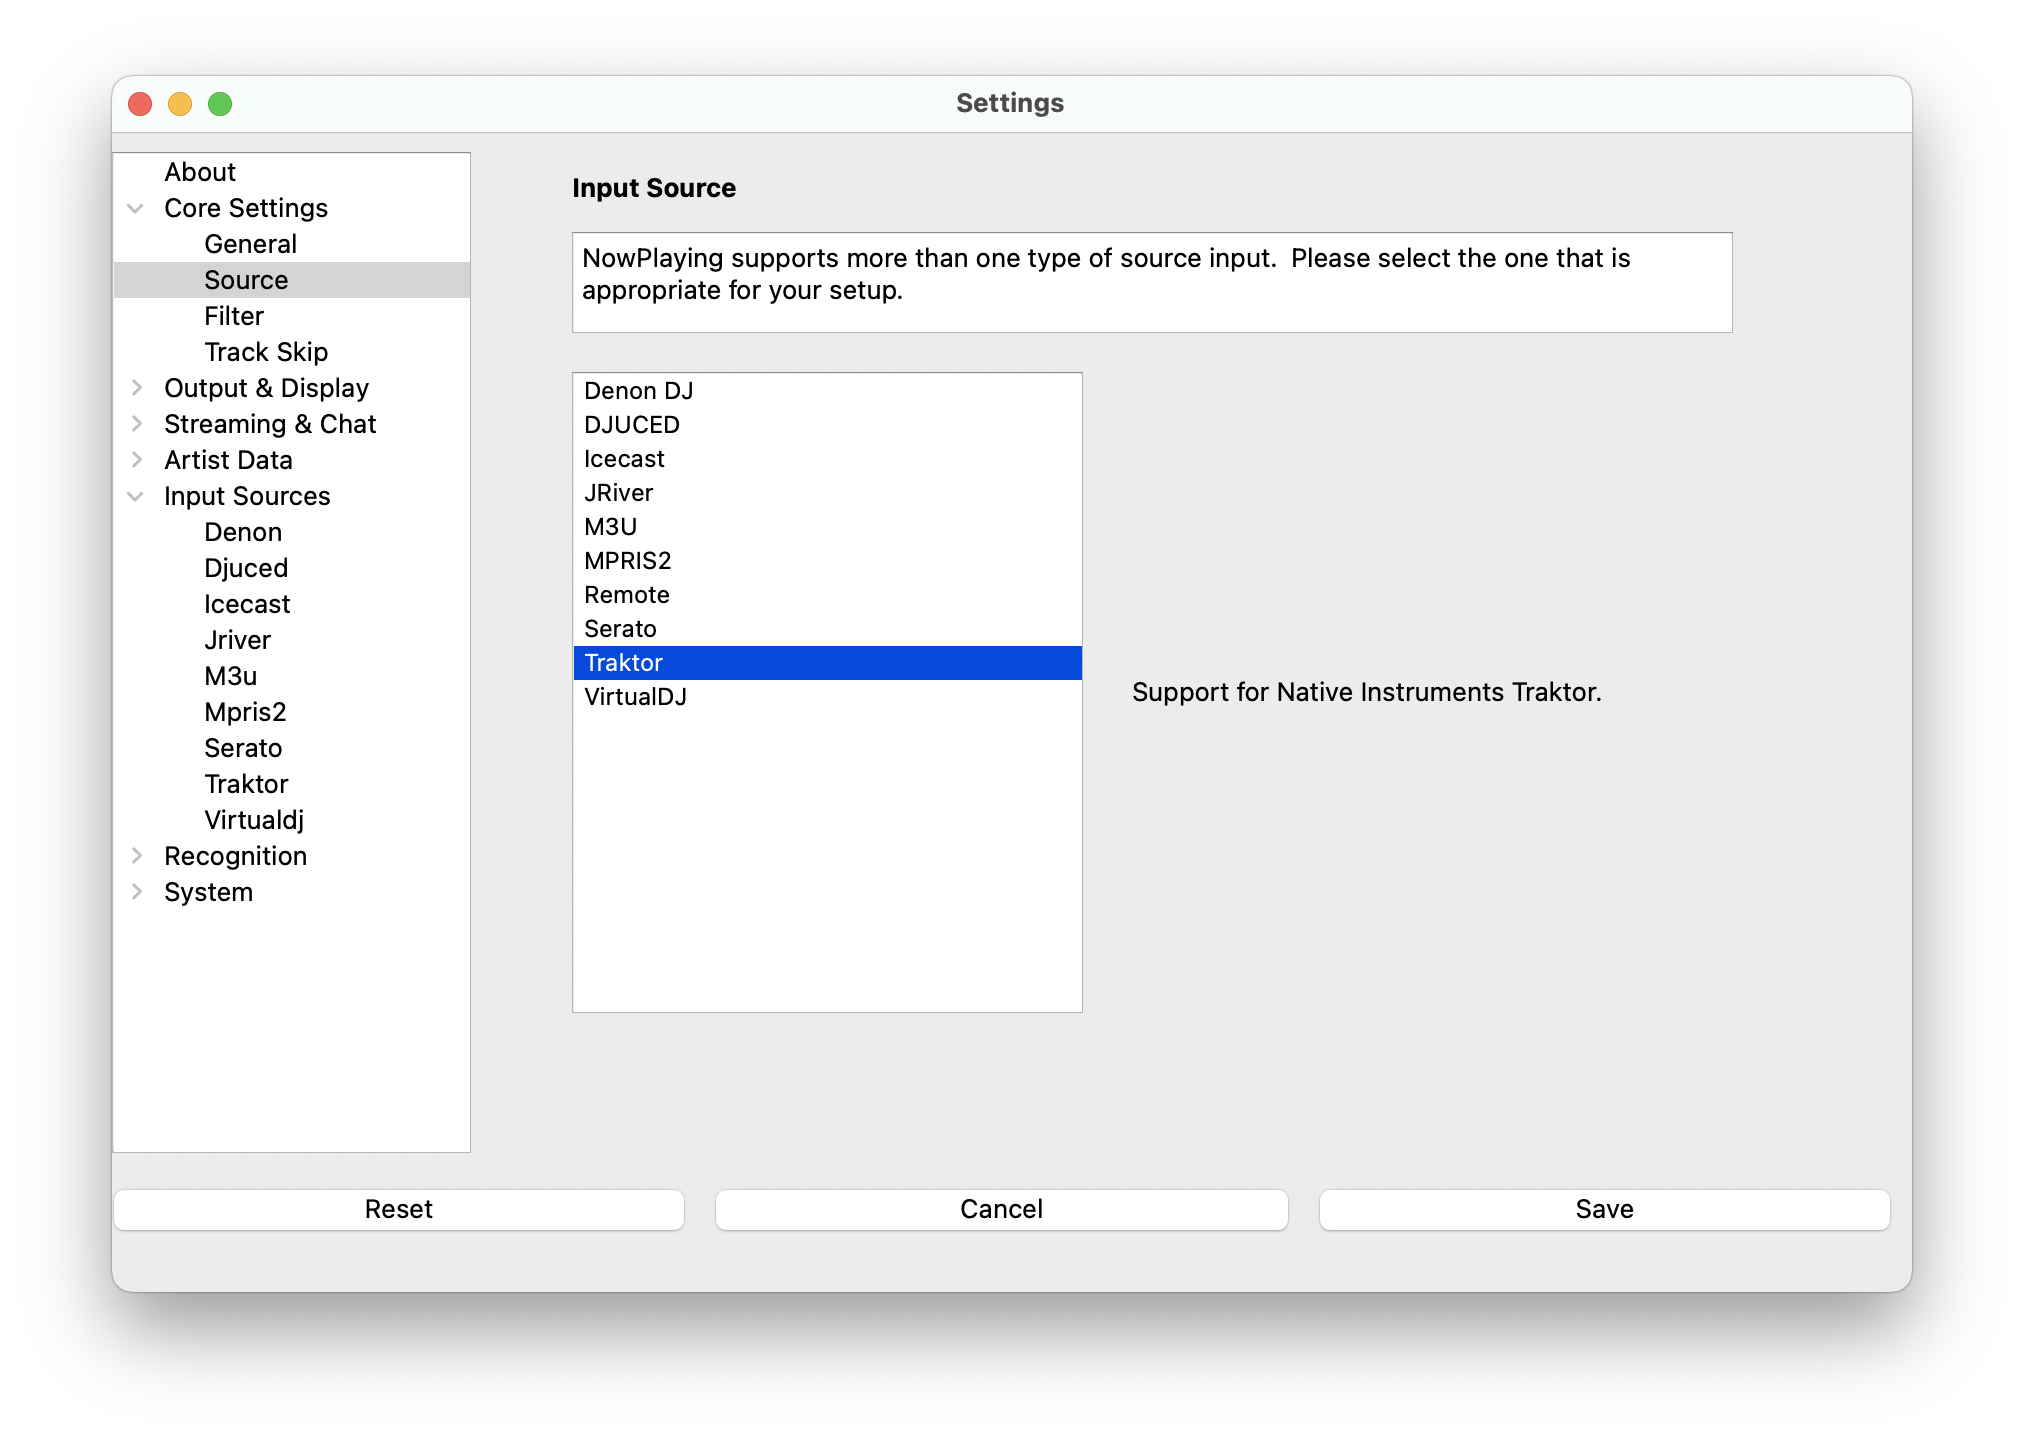Cancel the settings changes

pyautogui.click(x=1001, y=1209)
